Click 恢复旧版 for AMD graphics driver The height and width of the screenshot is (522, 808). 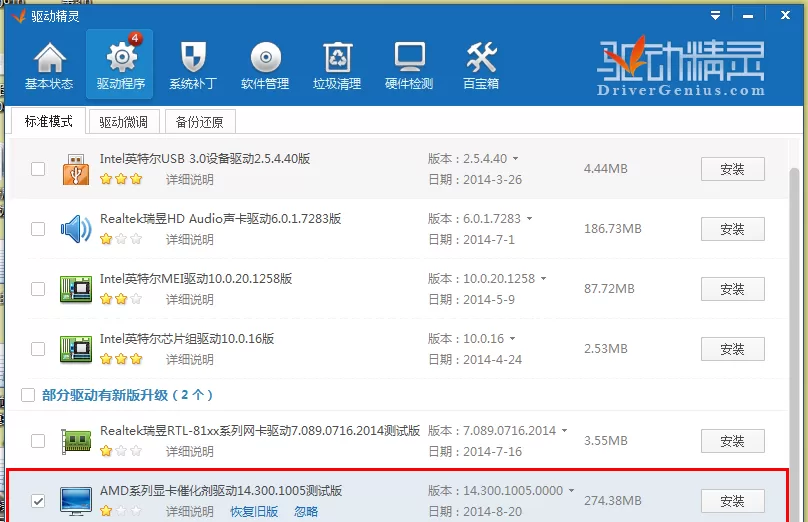click(254, 512)
